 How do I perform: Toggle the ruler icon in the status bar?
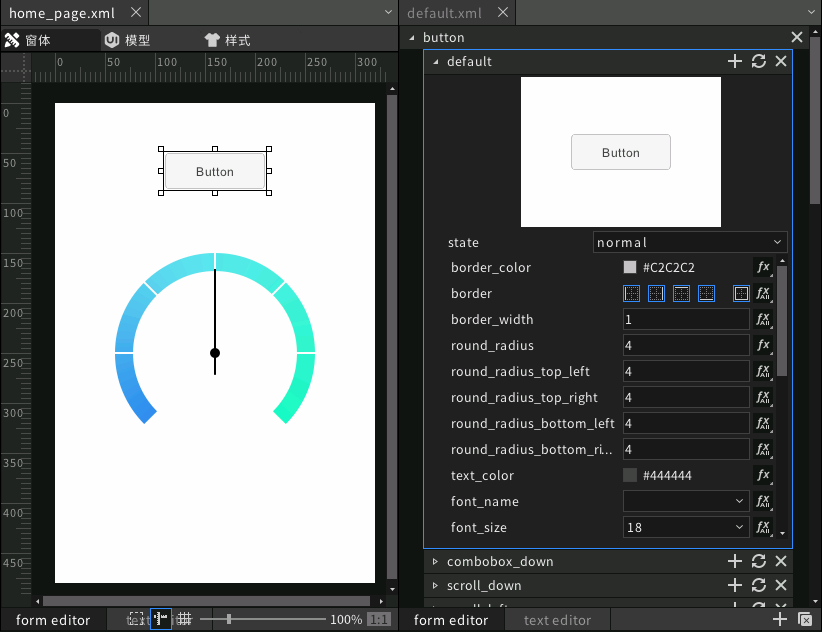tap(161, 618)
